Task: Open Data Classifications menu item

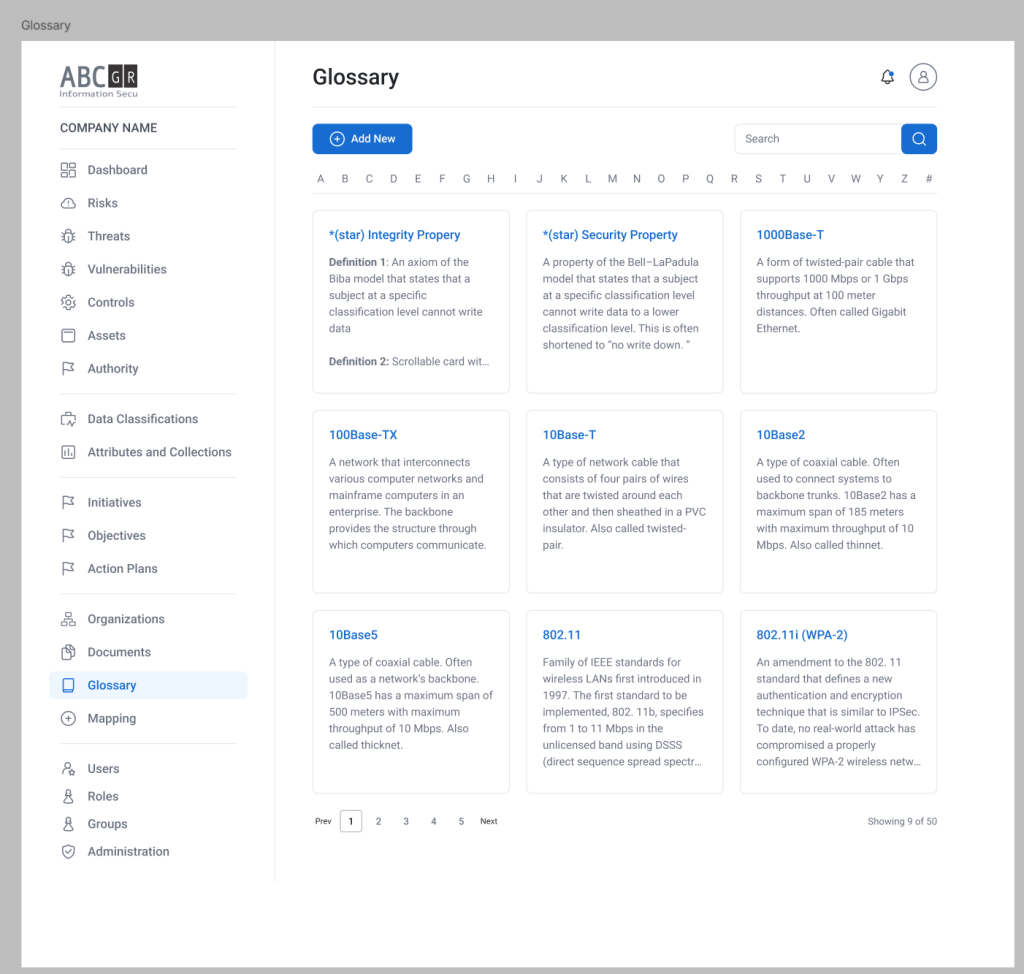Action: [x=142, y=419]
